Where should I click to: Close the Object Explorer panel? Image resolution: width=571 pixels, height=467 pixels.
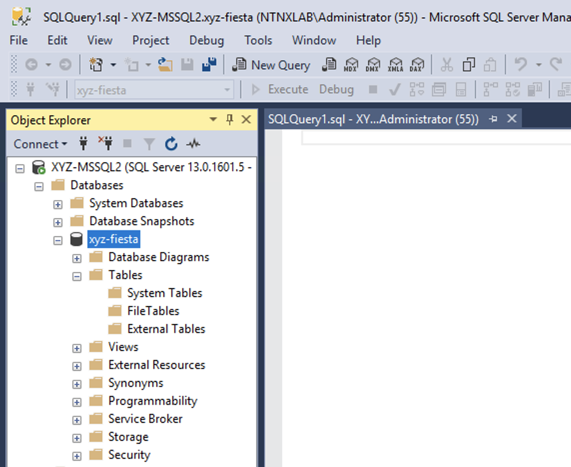click(246, 119)
